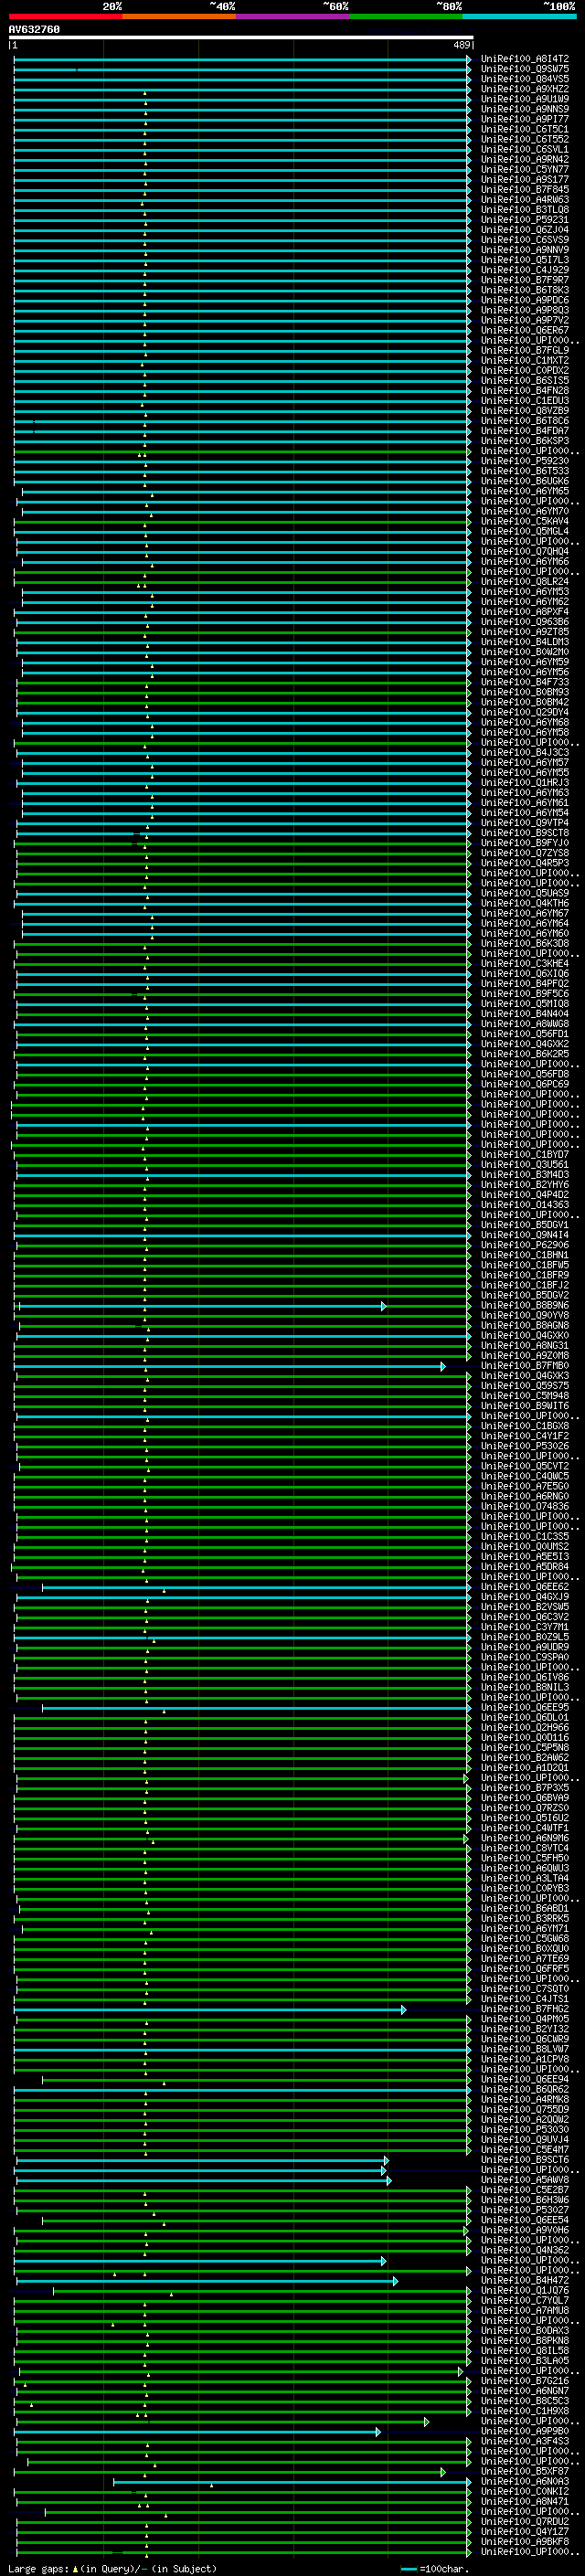585x2576 pixels.
Task: Open hit UniRef100_Q84VS5
Action: tap(524, 79)
